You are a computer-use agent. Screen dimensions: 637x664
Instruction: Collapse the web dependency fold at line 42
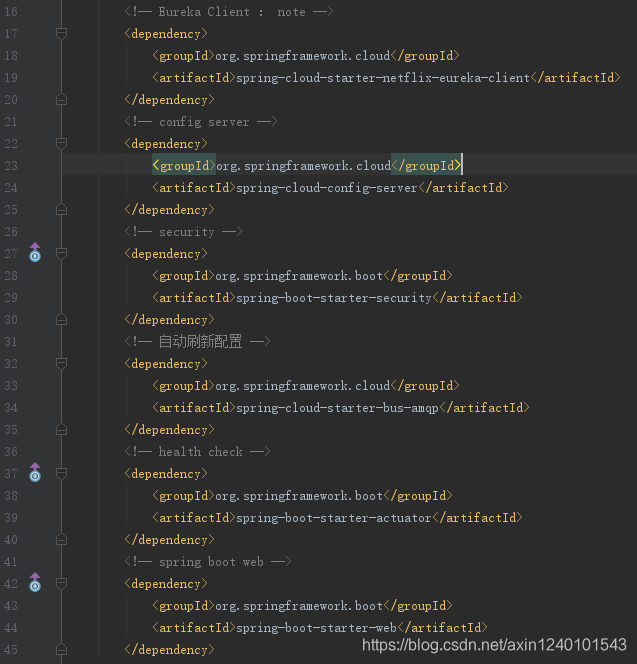click(61, 584)
